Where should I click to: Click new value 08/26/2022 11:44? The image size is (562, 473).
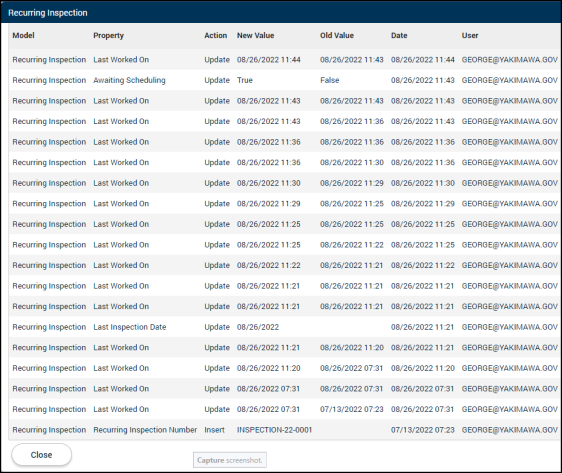[269, 60]
